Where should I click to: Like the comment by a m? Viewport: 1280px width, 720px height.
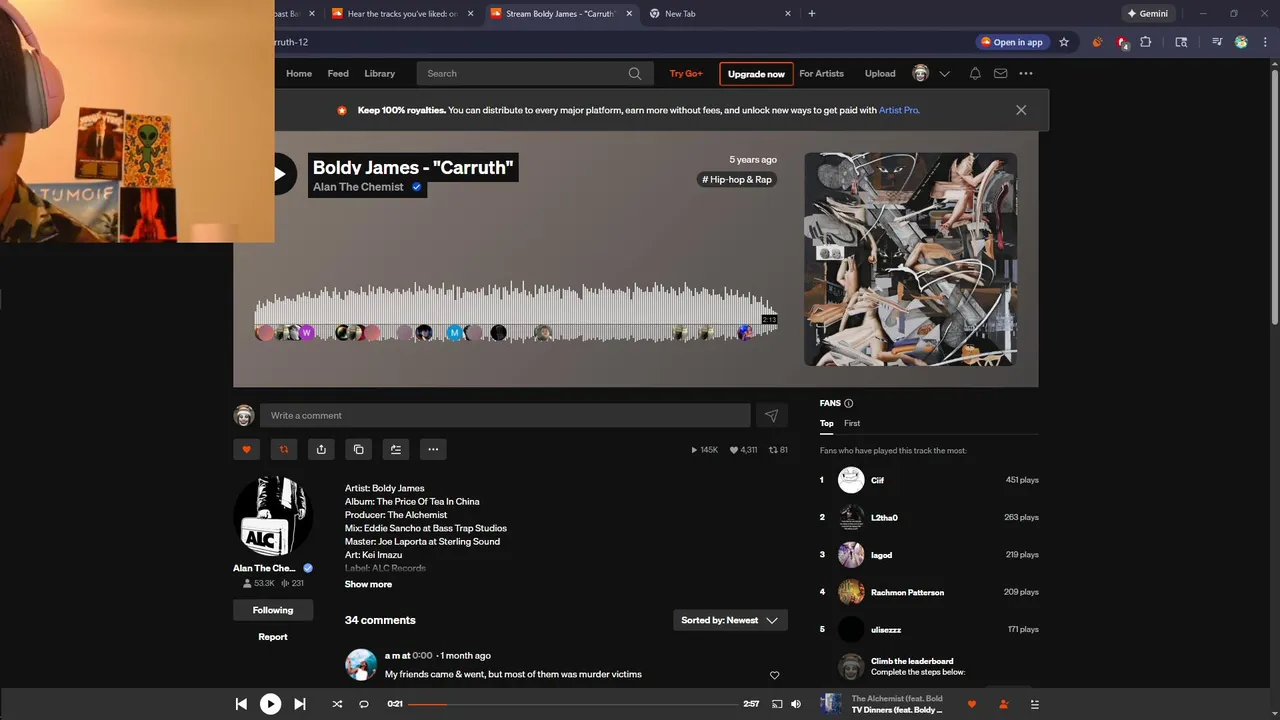tap(774, 675)
